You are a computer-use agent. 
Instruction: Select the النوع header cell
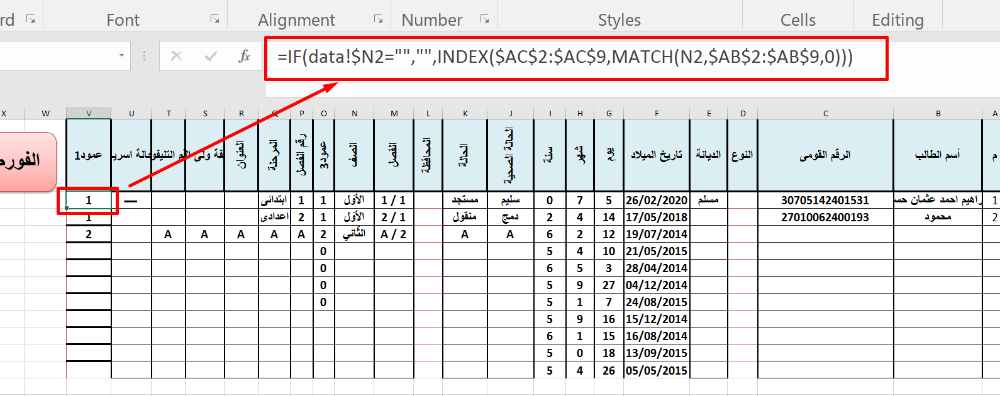(x=742, y=155)
